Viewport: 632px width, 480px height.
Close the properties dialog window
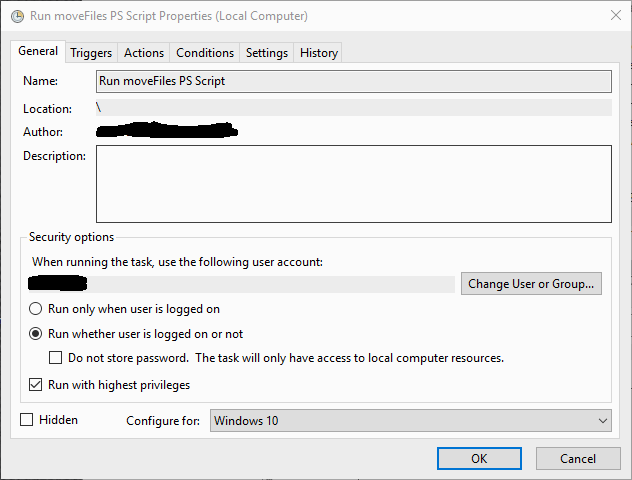(x=612, y=16)
